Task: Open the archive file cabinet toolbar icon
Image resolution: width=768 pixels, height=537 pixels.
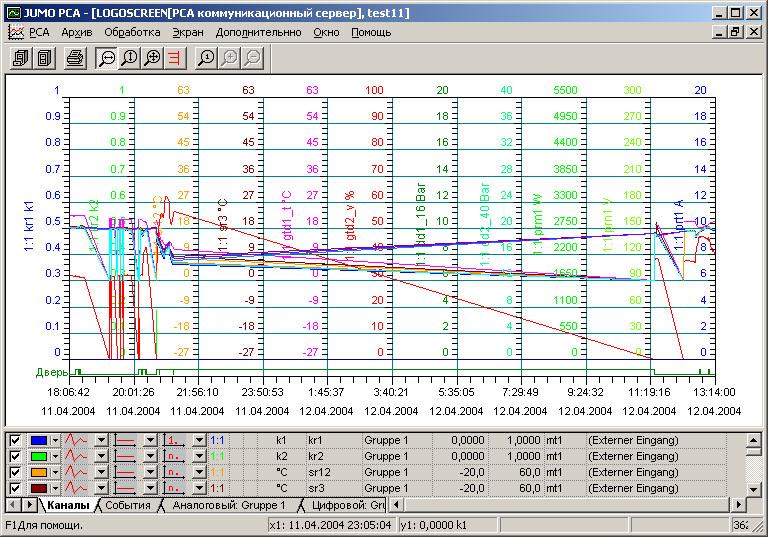Action: coord(21,58)
